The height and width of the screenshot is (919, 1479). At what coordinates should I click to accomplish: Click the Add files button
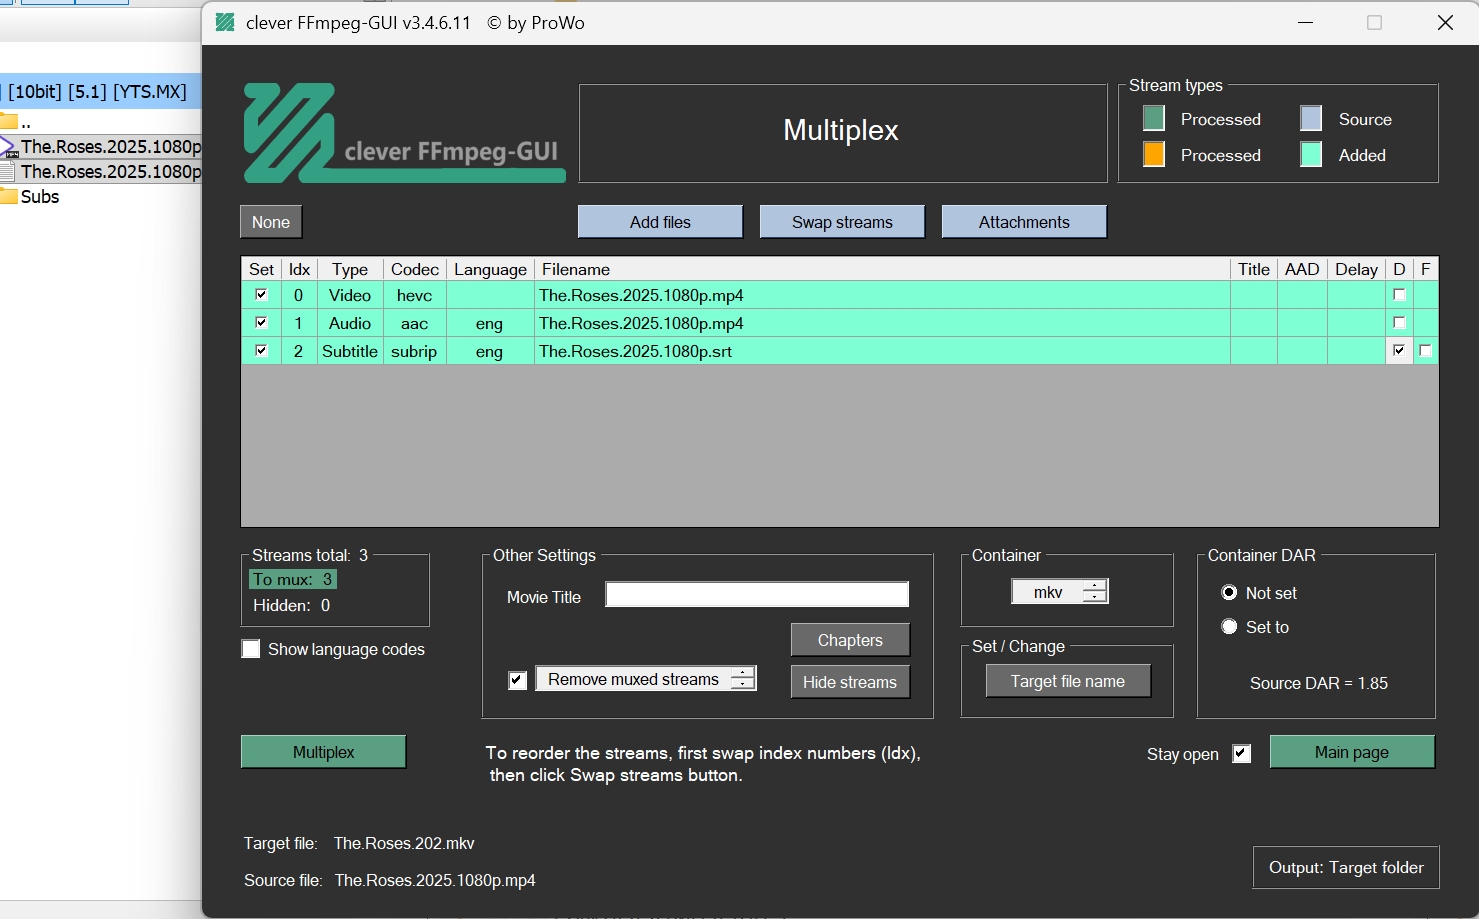[660, 222]
